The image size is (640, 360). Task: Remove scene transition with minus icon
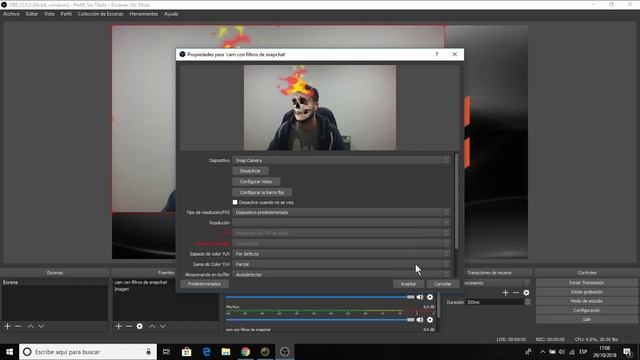click(516, 293)
